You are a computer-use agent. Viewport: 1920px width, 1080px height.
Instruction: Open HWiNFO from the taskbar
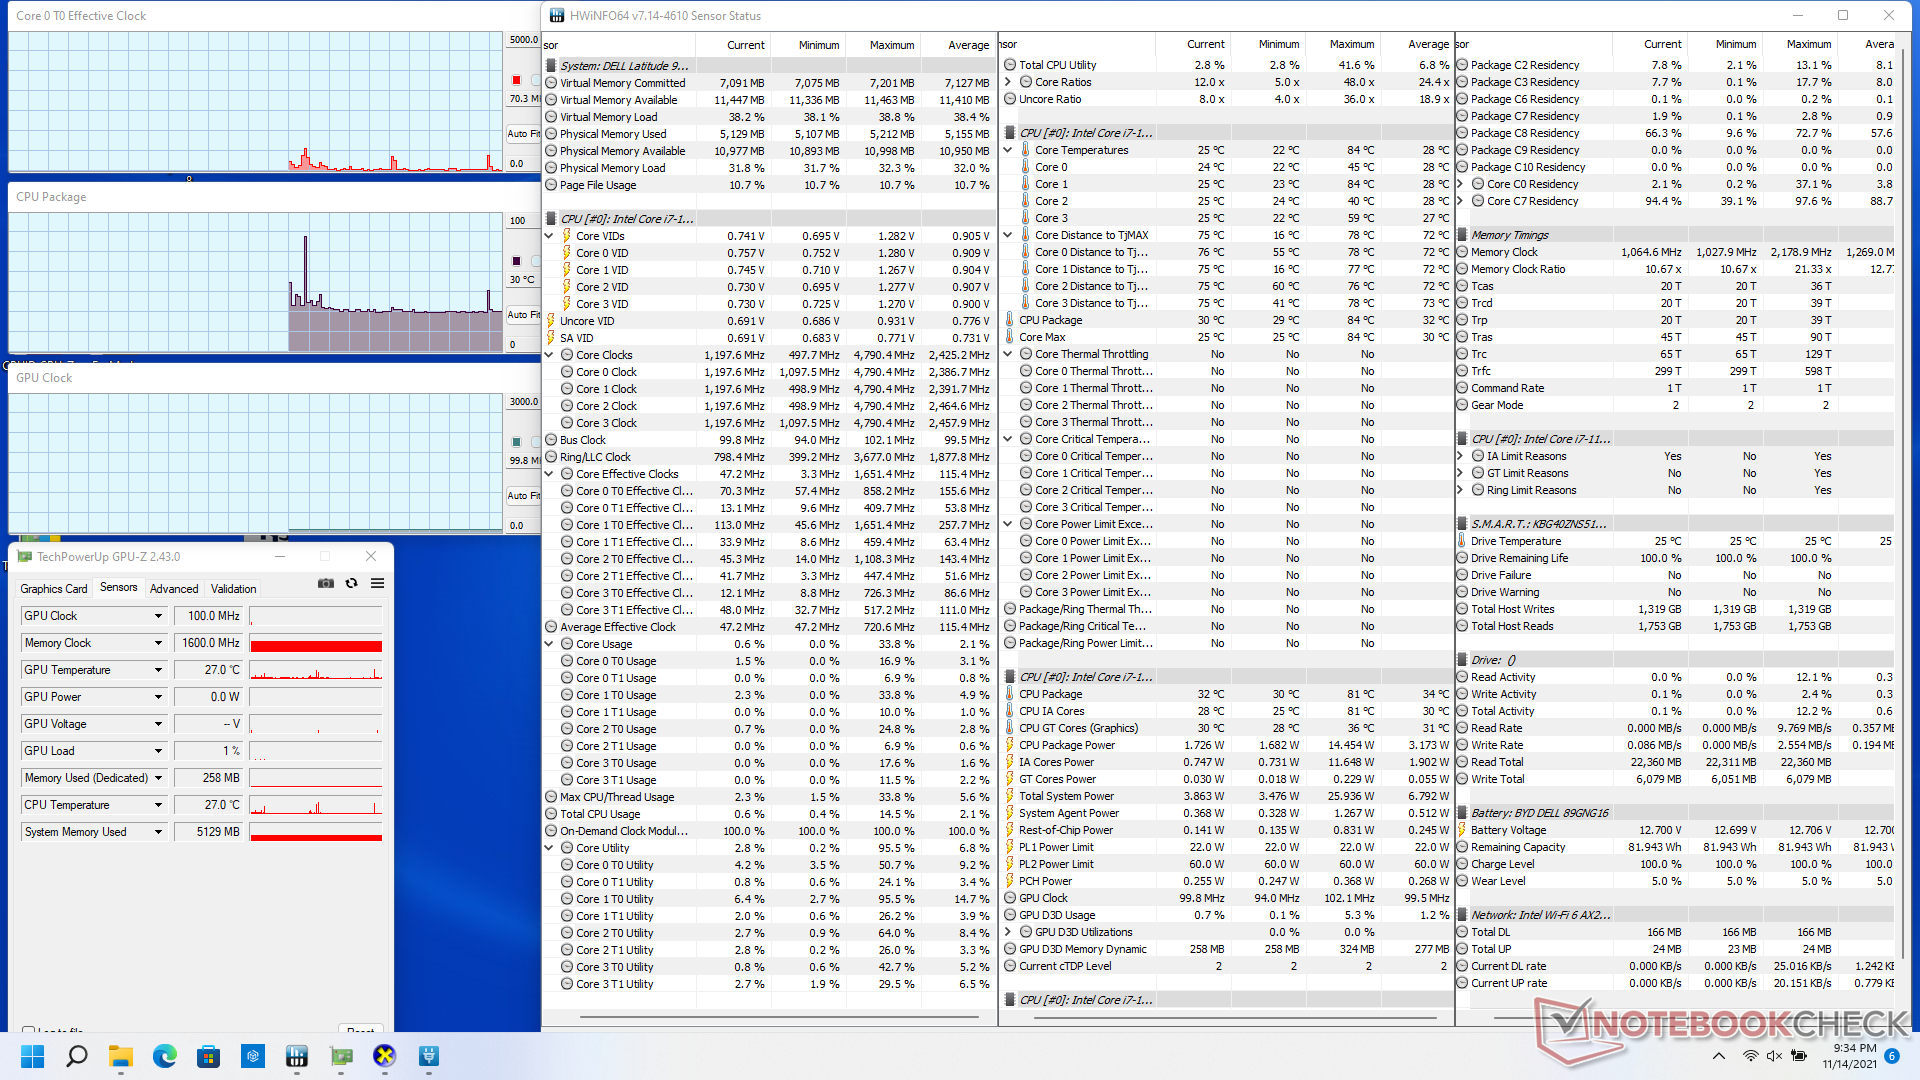[297, 1056]
